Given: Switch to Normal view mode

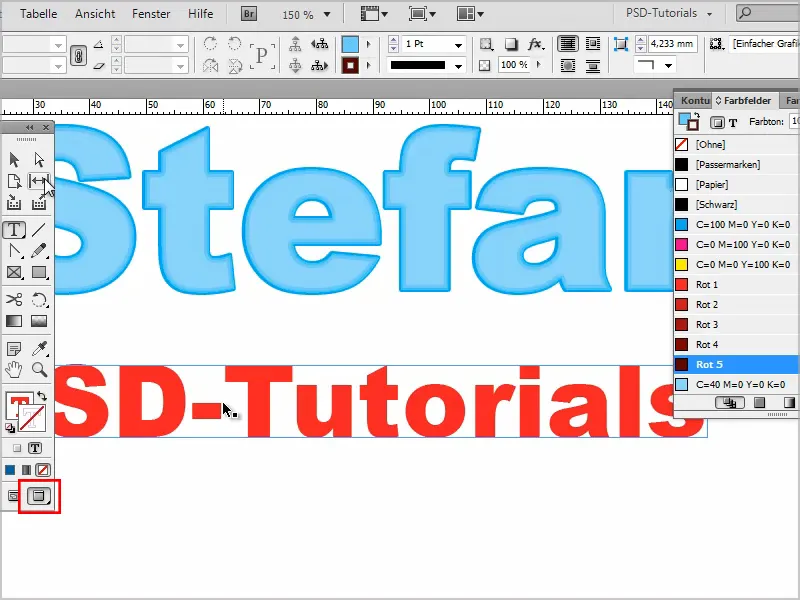Looking at the screenshot, I should coord(13,496).
